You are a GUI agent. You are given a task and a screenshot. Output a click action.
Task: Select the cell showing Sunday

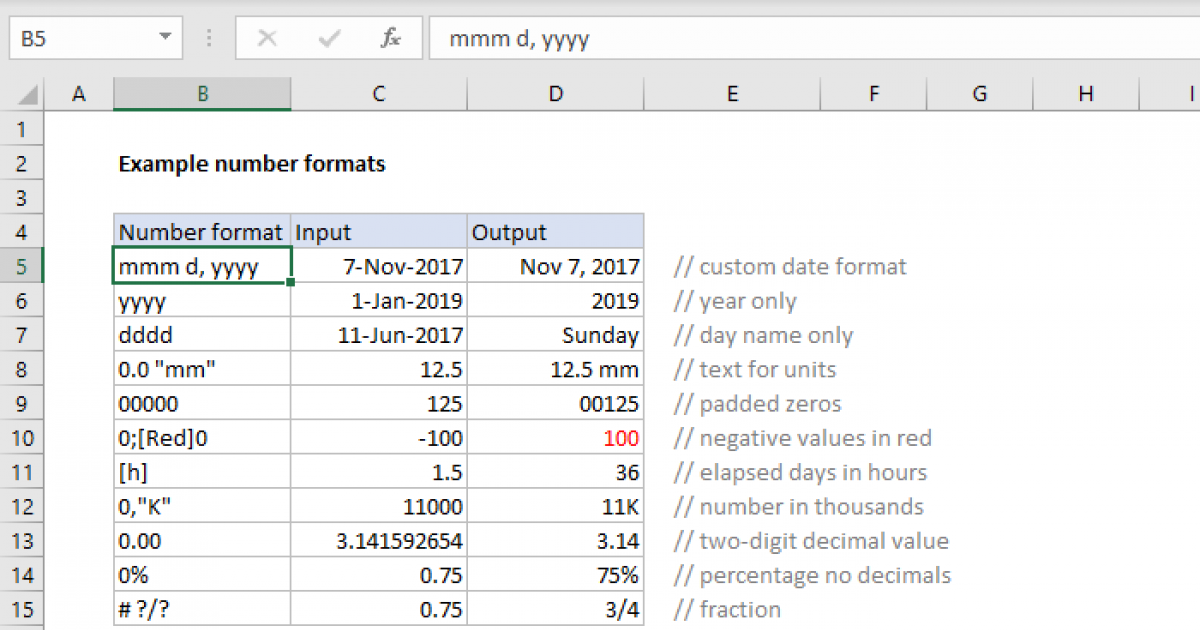pyautogui.click(x=555, y=335)
